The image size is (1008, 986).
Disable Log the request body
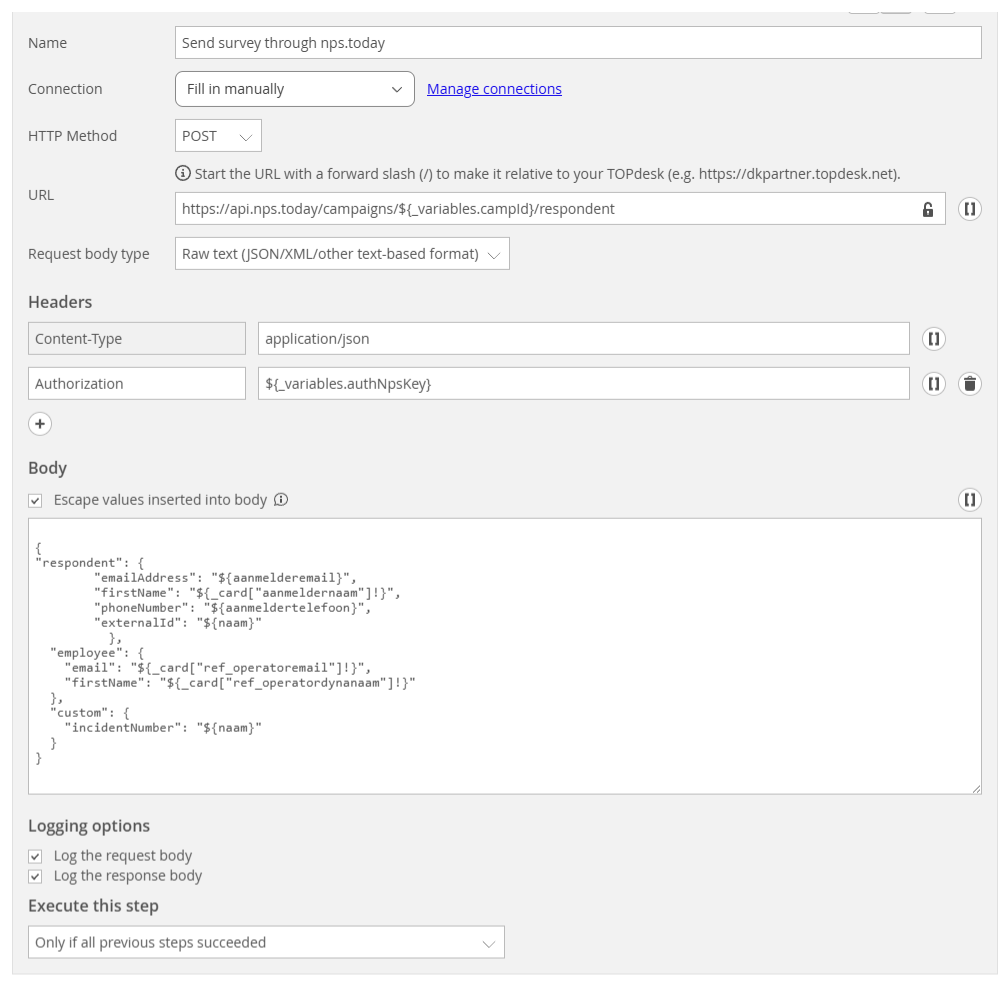click(x=35, y=856)
